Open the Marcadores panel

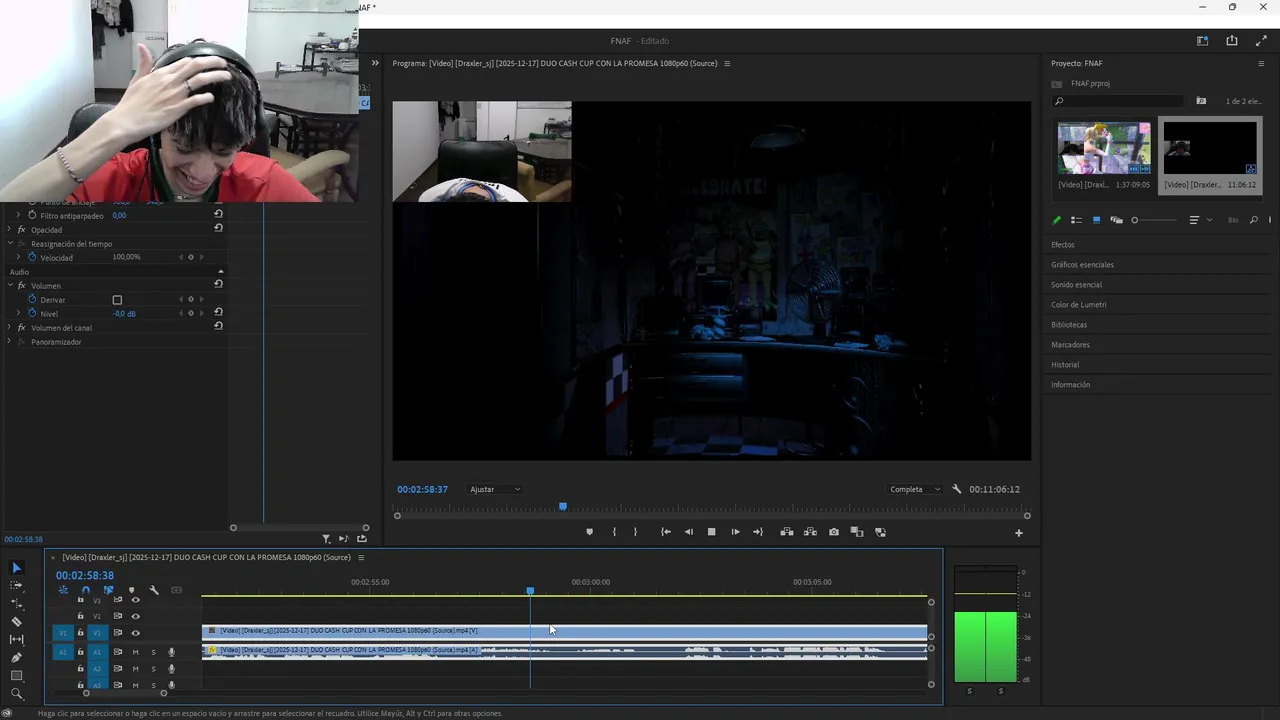[x=1070, y=345]
